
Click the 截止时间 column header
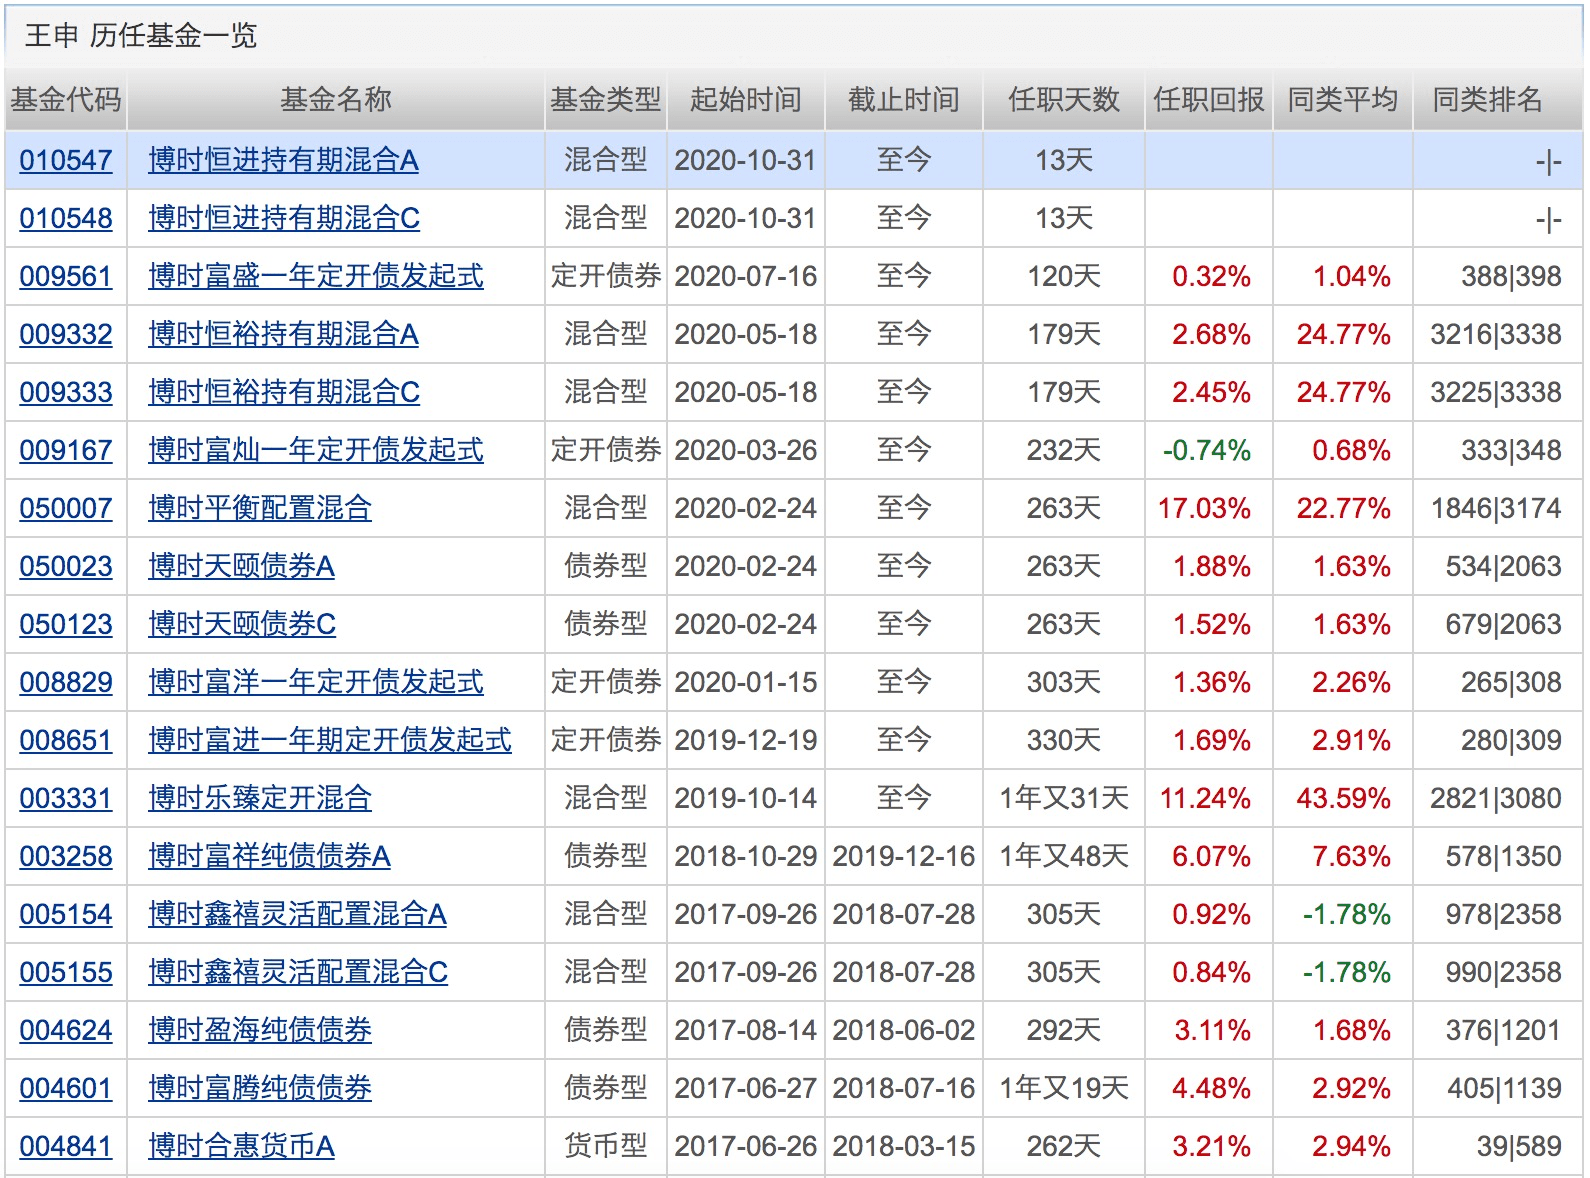[x=904, y=100]
